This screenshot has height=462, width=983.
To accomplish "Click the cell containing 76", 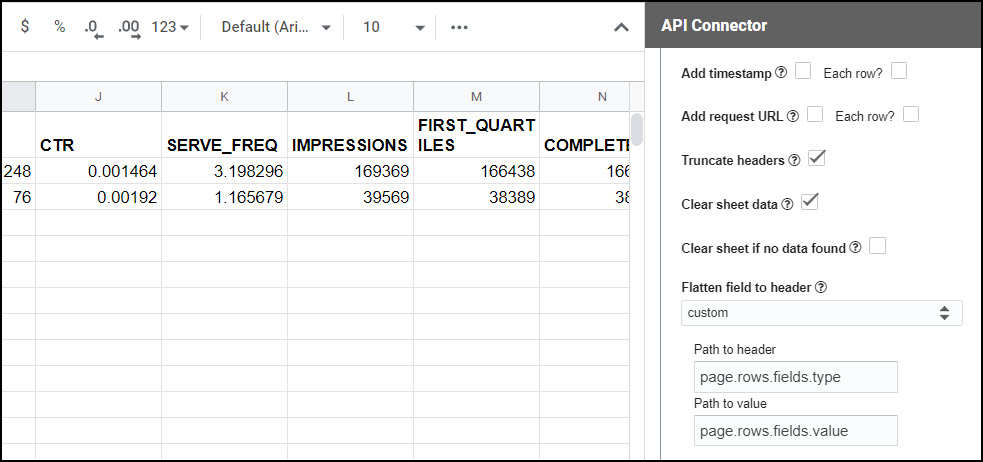I will pyautogui.click(x=18, y=197).
